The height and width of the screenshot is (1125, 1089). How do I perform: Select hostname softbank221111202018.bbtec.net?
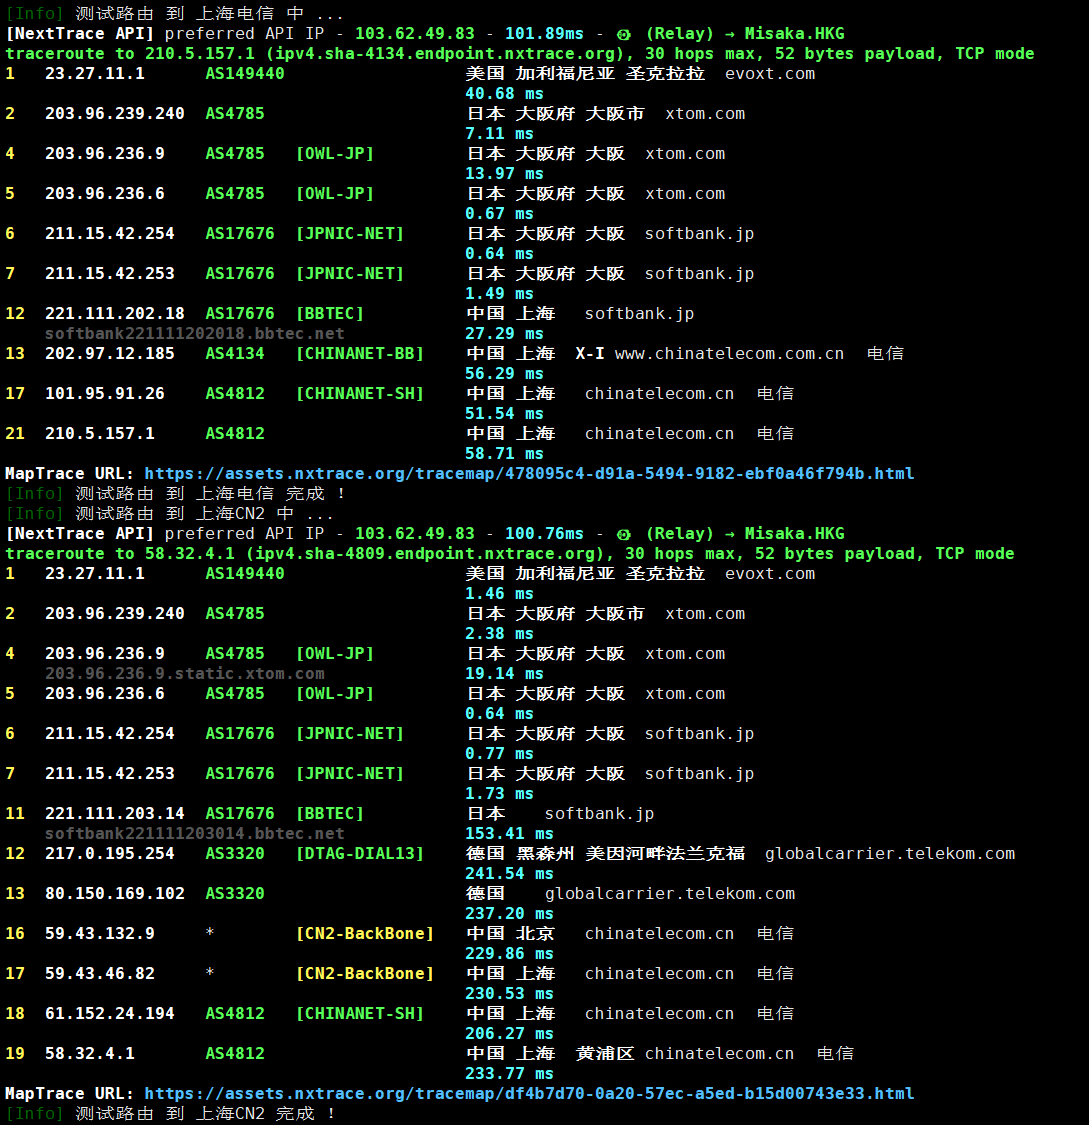194,334
